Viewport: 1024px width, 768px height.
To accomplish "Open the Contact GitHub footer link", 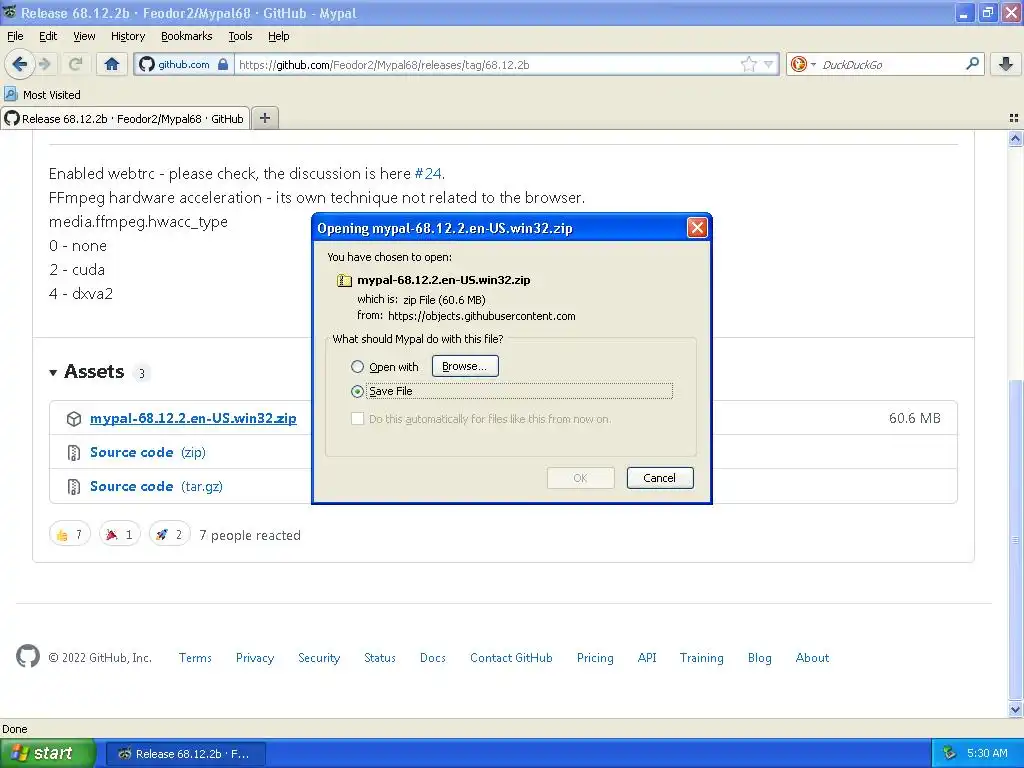I will (511, 658).
